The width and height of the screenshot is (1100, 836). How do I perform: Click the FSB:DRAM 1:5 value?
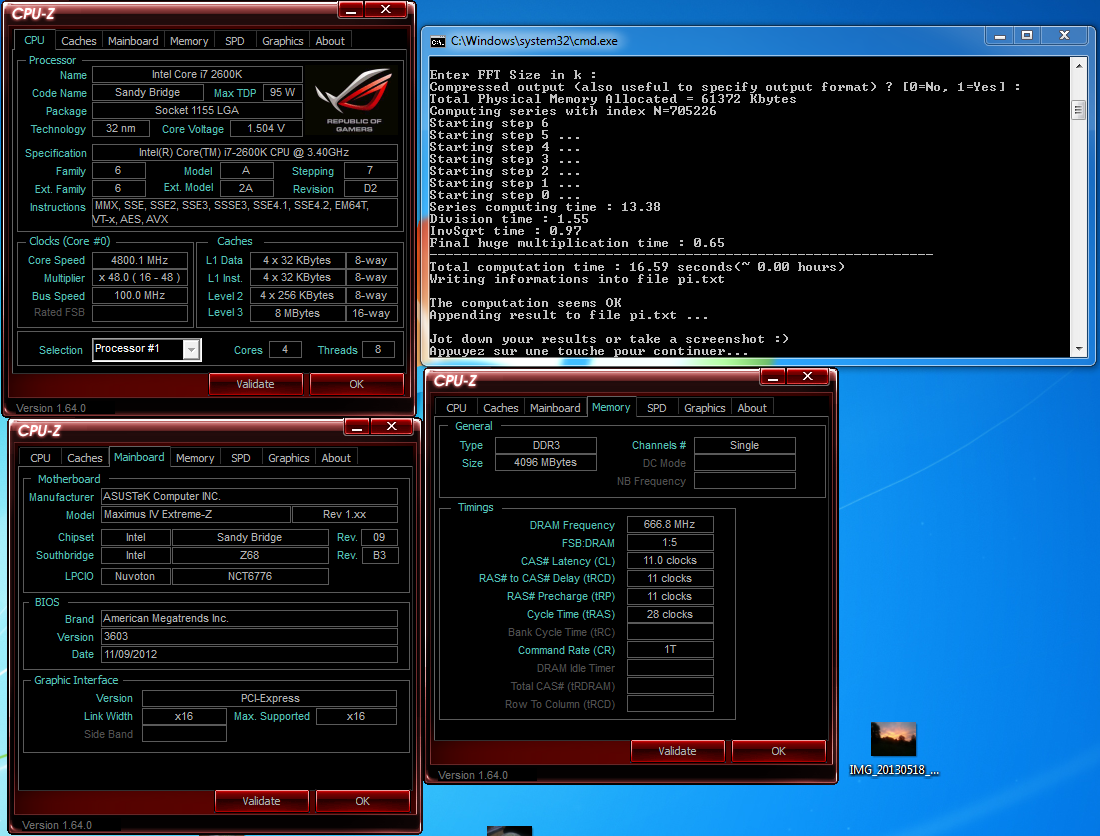click(x=670, y=543)
